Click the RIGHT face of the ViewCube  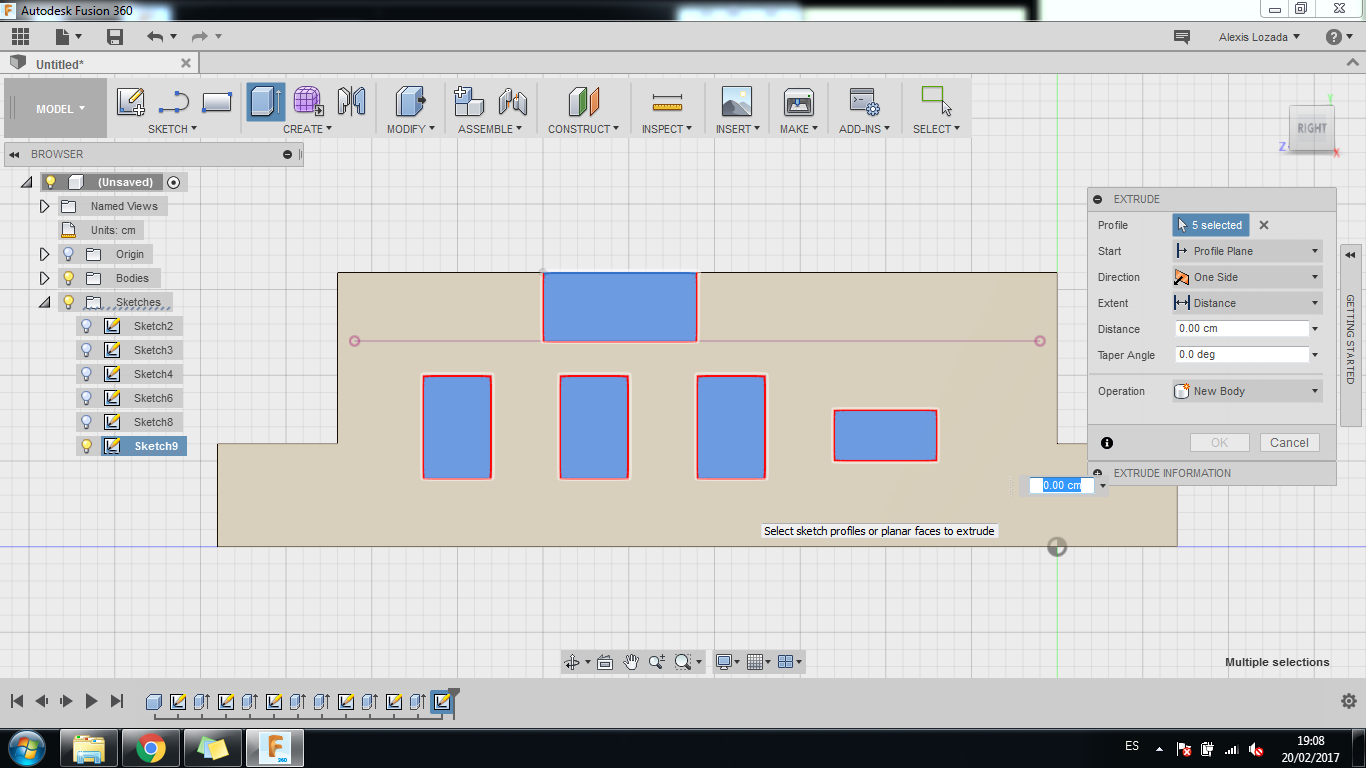1311,128
